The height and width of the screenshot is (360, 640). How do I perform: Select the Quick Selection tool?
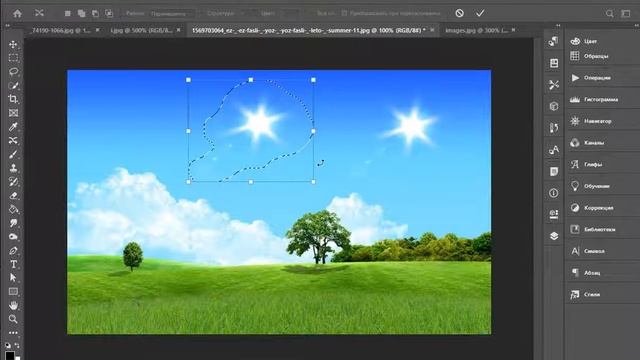click(13, 85)
